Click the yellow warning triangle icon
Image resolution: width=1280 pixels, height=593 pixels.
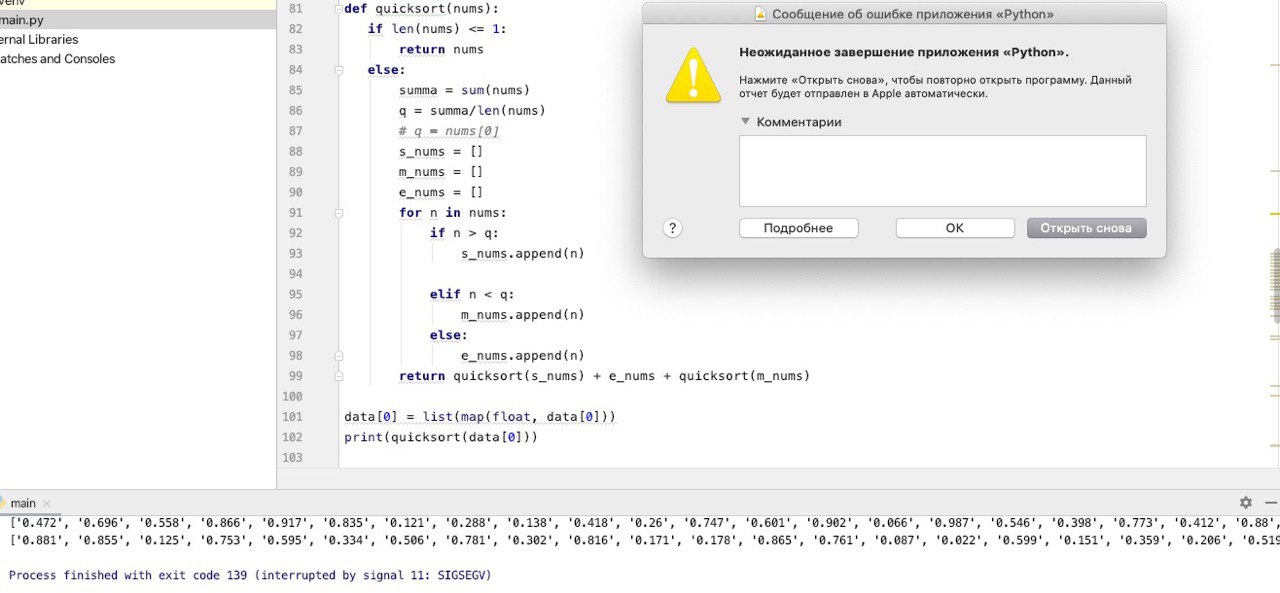693,75
